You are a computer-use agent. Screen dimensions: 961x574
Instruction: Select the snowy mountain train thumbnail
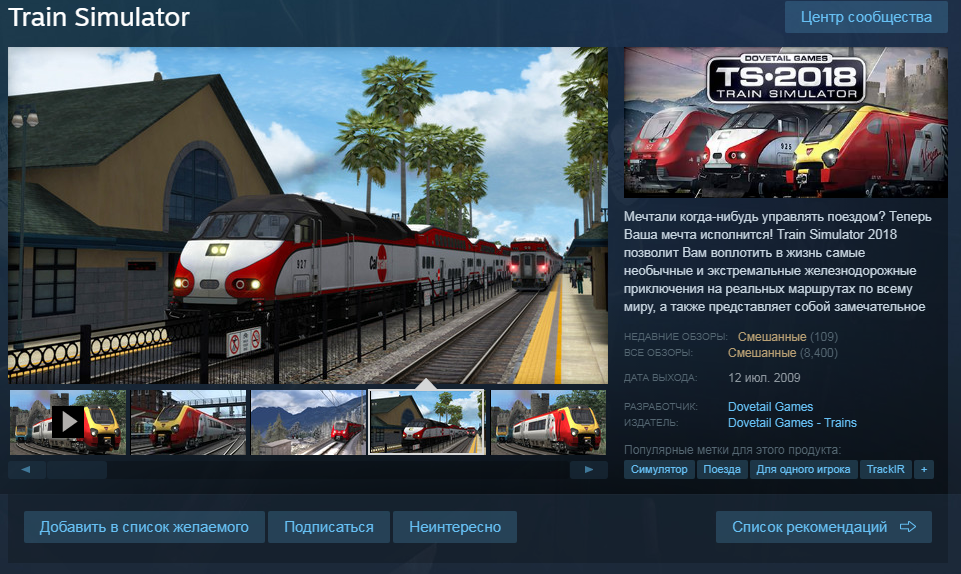308,422
